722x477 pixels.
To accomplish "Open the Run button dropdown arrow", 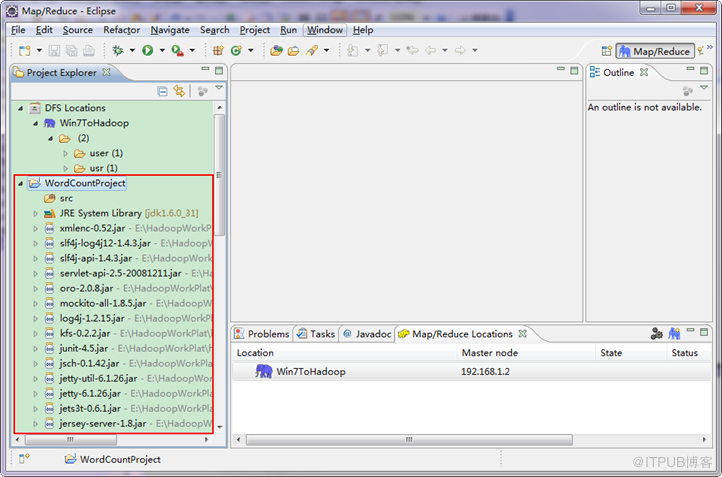I will tap(162, 50).
